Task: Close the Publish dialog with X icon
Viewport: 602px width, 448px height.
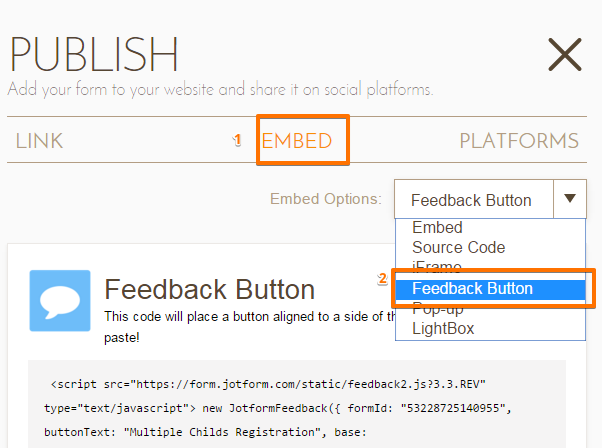Action: 565,55
